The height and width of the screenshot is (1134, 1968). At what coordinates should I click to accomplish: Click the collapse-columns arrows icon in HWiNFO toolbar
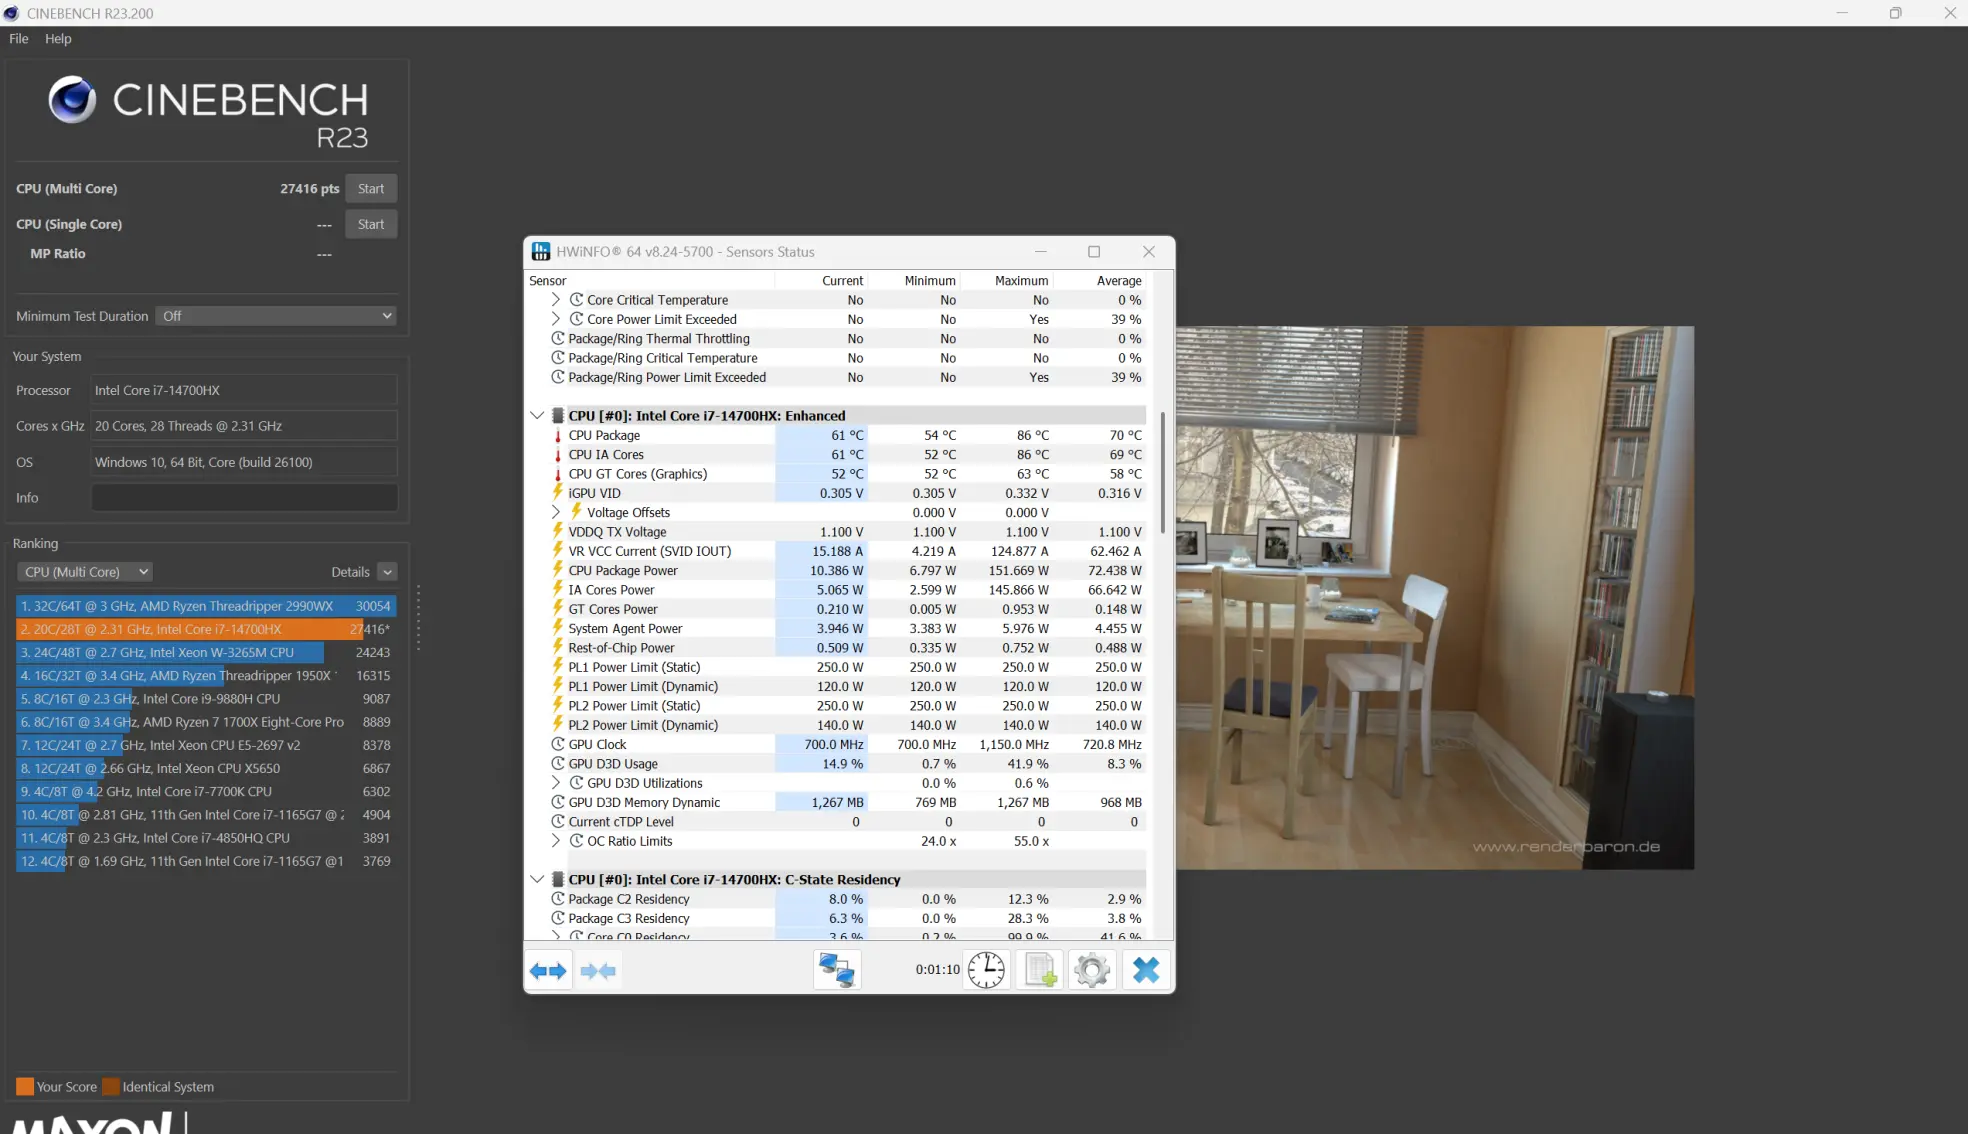tap(598, 970)
